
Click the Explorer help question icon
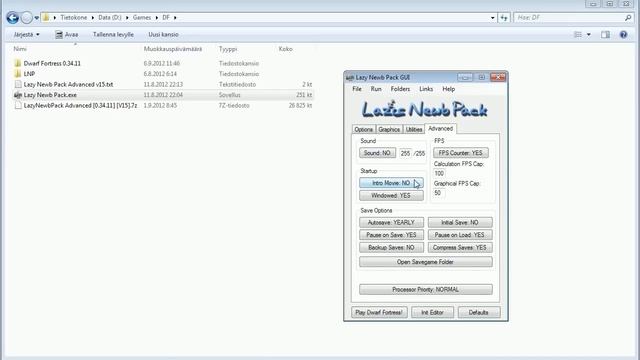coord(623,35)
